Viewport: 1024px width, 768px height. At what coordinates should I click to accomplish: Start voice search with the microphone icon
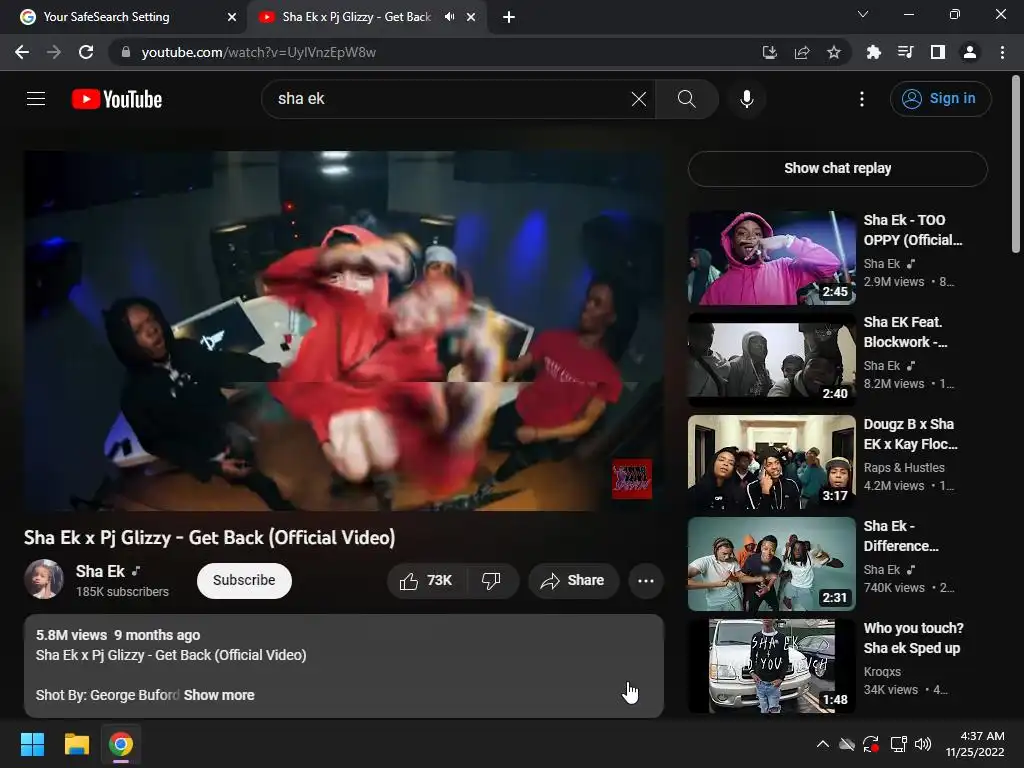click(746, 99)
